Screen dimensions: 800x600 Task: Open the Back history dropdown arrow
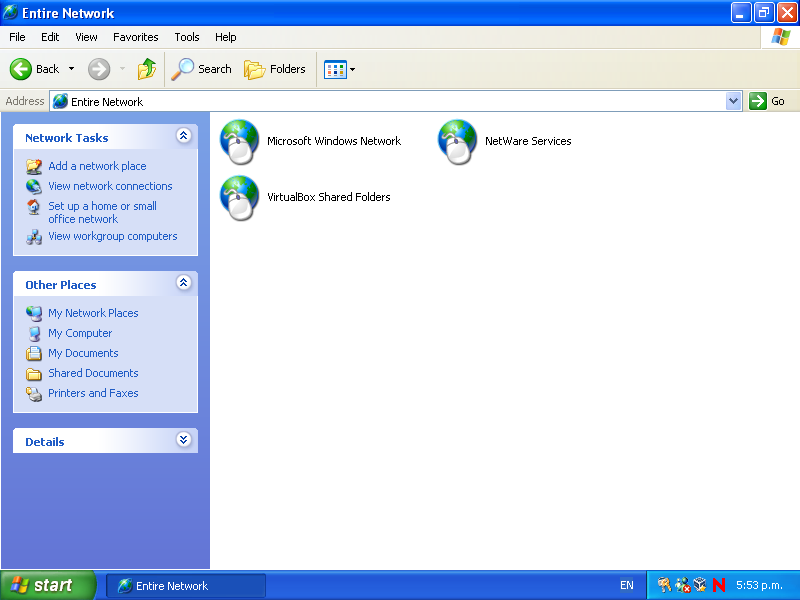click(71, 69)
